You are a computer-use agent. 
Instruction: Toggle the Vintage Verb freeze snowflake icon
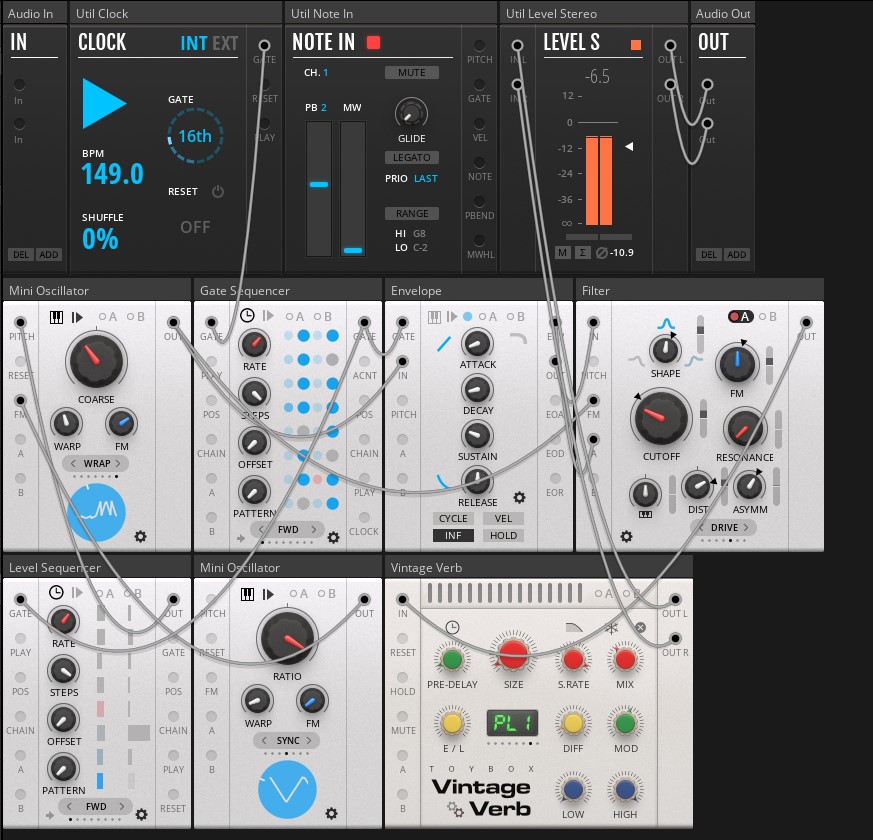pos(612,628)
